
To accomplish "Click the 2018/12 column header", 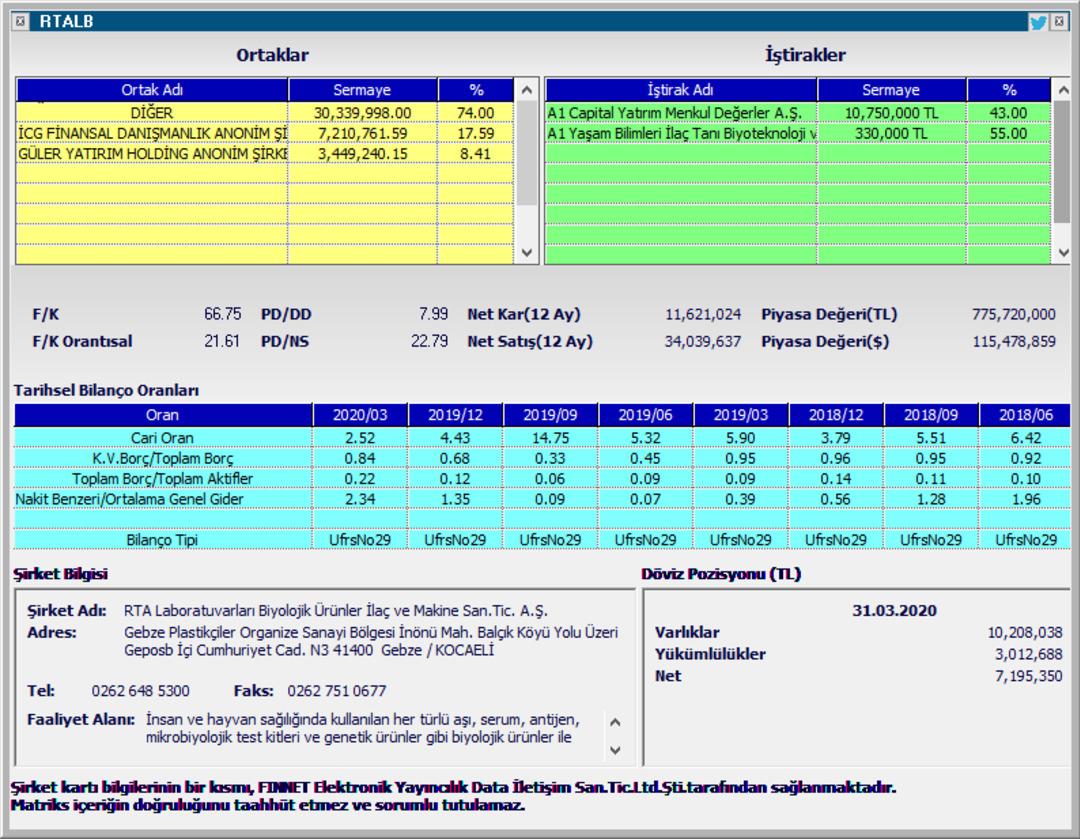I will coord(835,415).
